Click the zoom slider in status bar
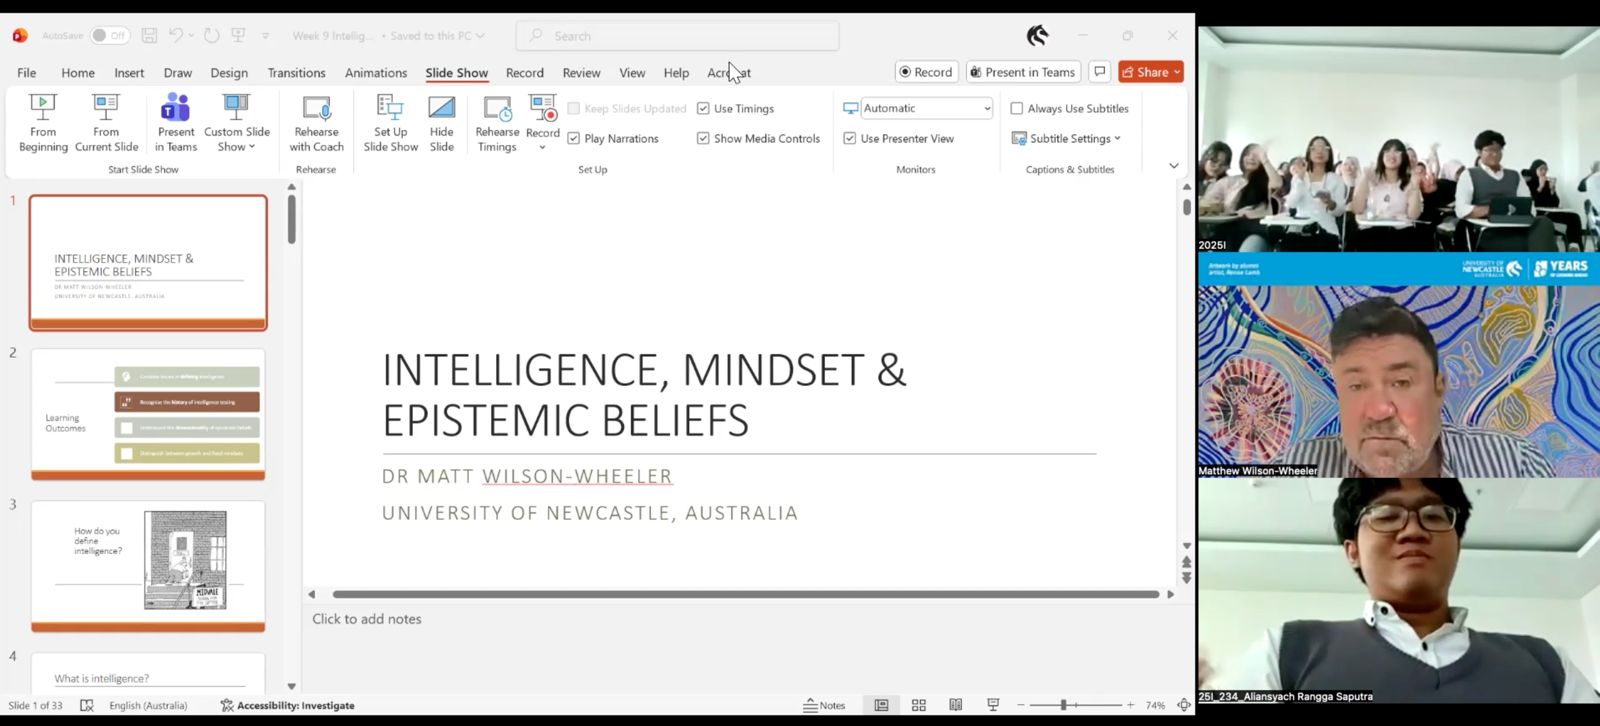 [1064, 705]
